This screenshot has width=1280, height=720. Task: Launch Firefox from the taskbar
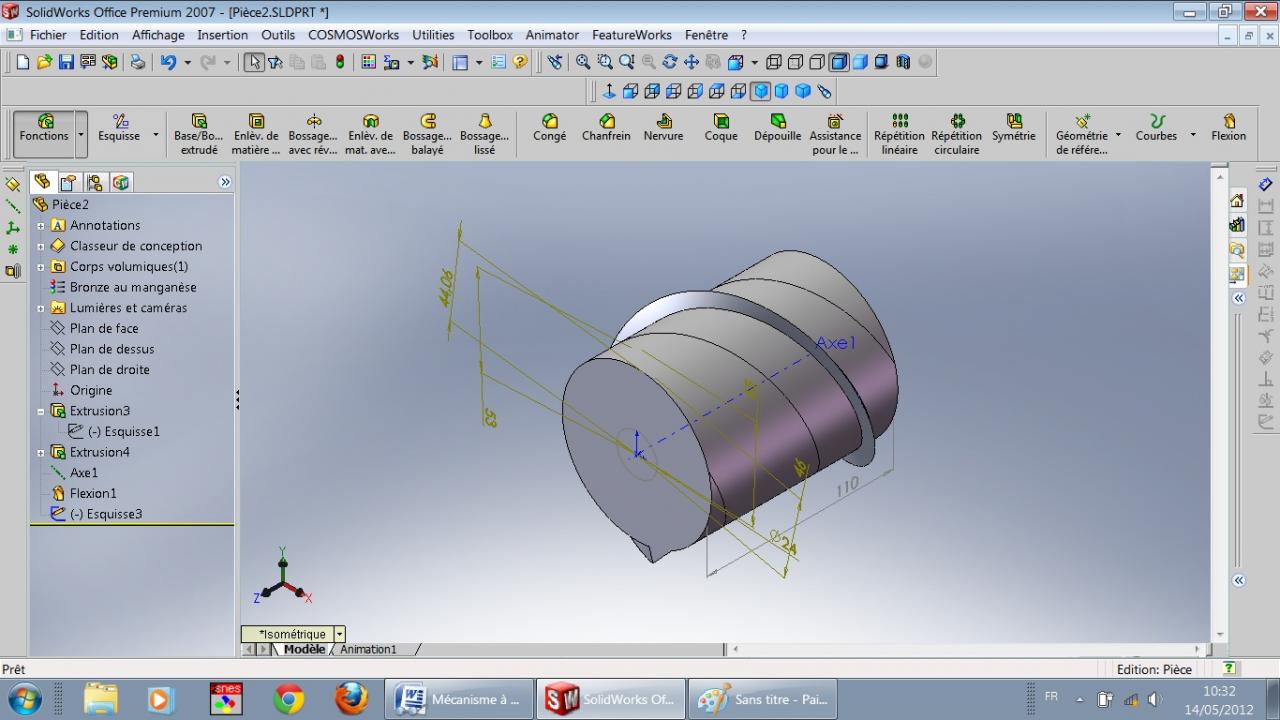pos(351,699)
